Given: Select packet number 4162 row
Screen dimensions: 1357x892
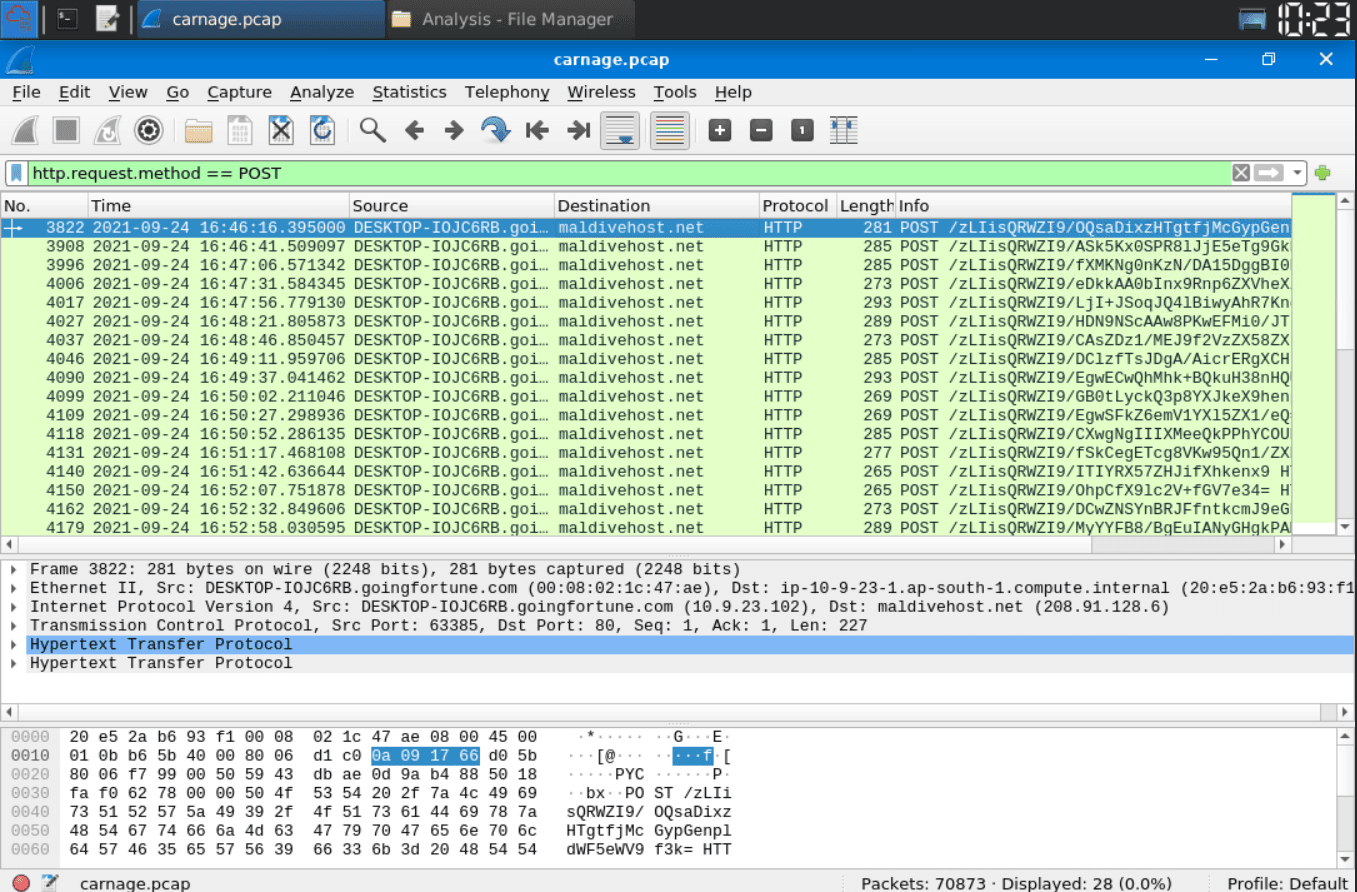Looking at the screenshot, I should click(646, 509).
